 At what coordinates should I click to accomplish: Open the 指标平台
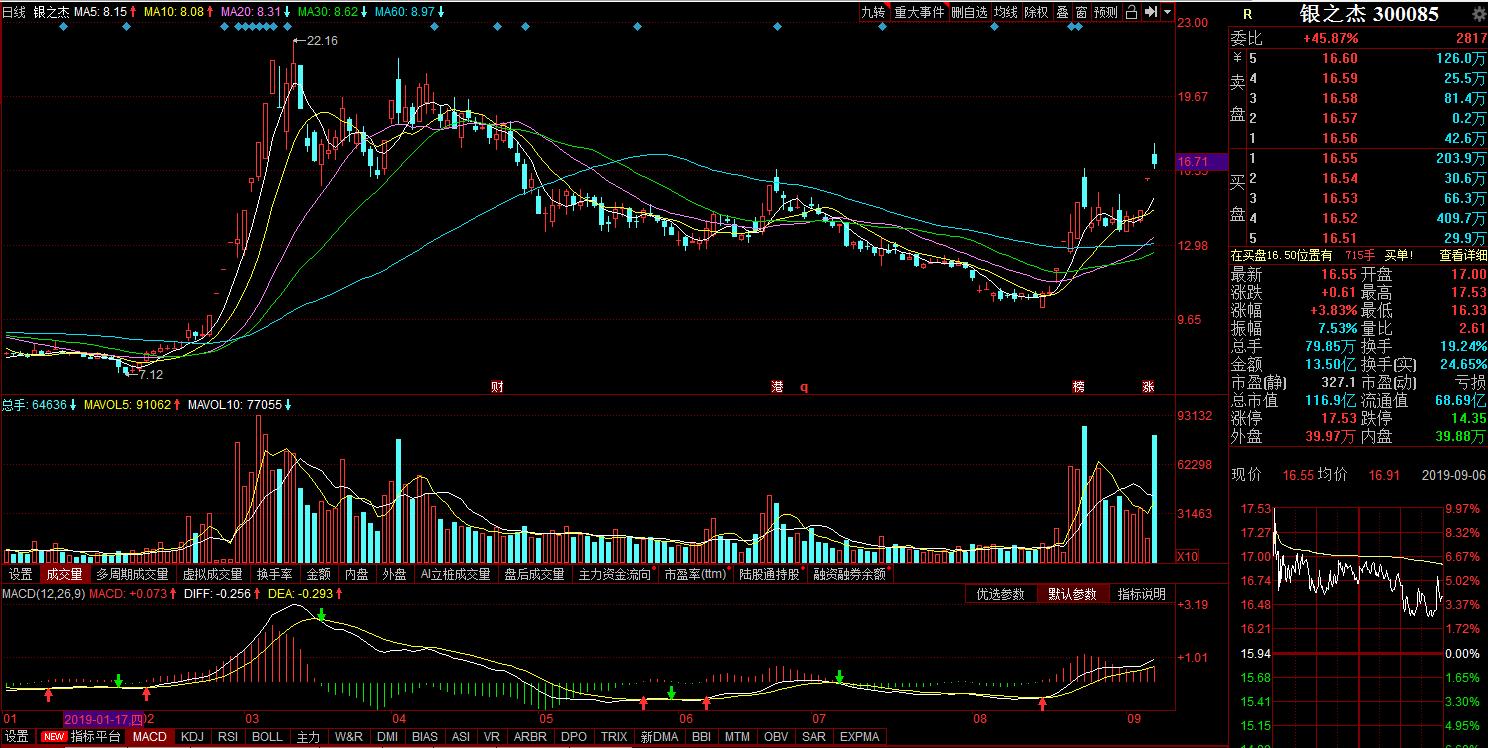click(x=96, y=737)
